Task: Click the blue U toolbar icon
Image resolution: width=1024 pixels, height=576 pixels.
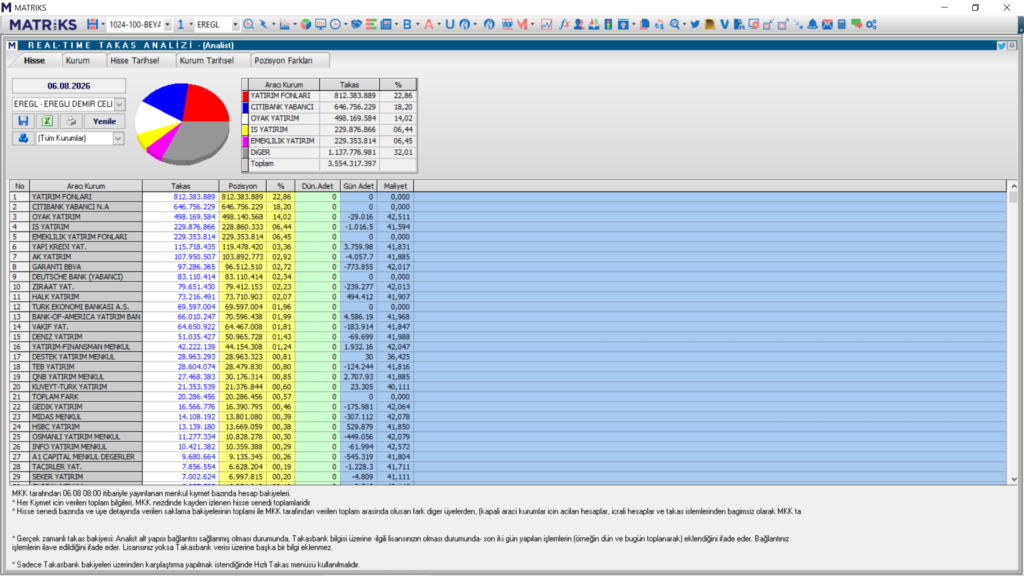Action: [x=449, y=24]
